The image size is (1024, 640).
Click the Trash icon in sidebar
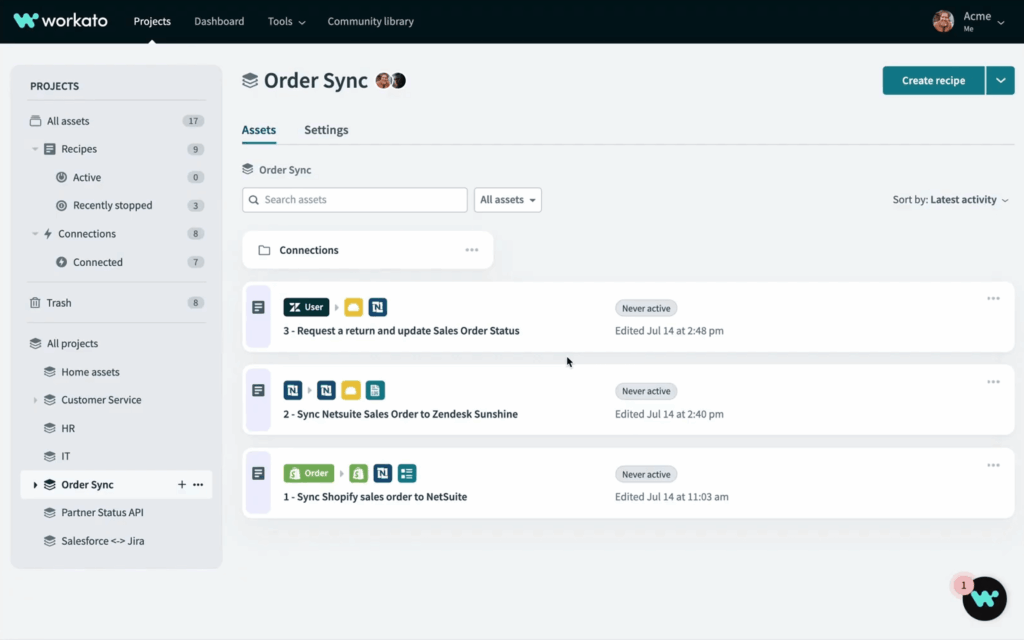click(x=35, y=303)
